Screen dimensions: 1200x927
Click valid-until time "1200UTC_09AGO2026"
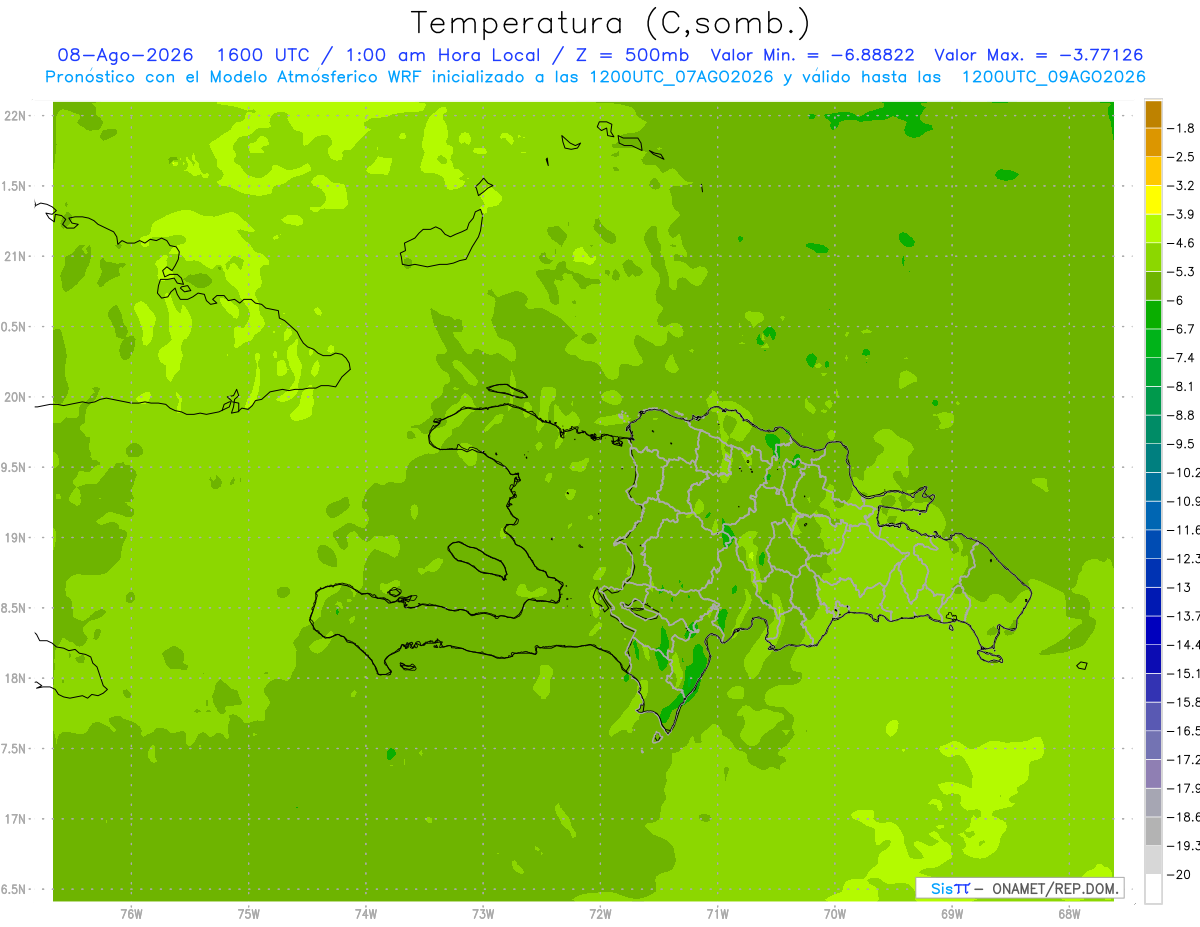1053,77
